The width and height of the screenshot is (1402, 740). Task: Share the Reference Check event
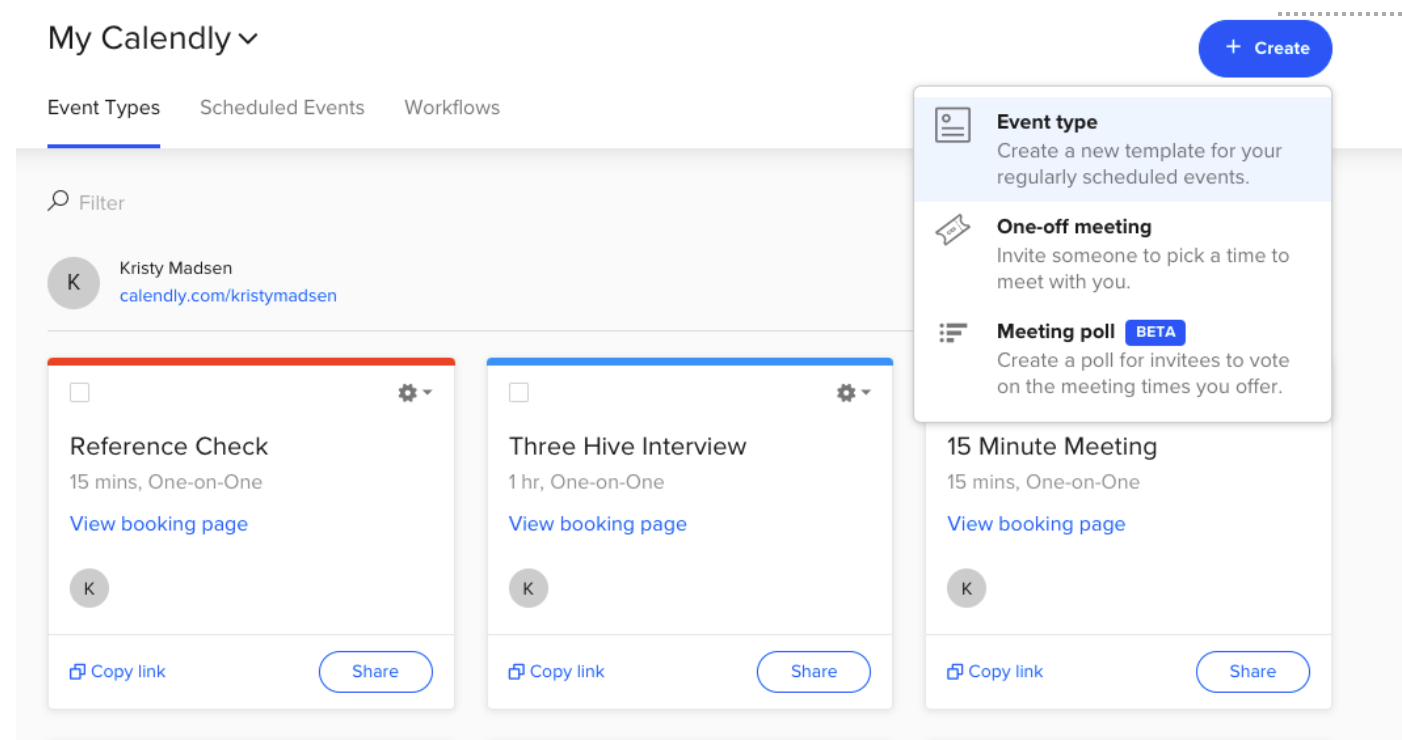click(376, 672)
